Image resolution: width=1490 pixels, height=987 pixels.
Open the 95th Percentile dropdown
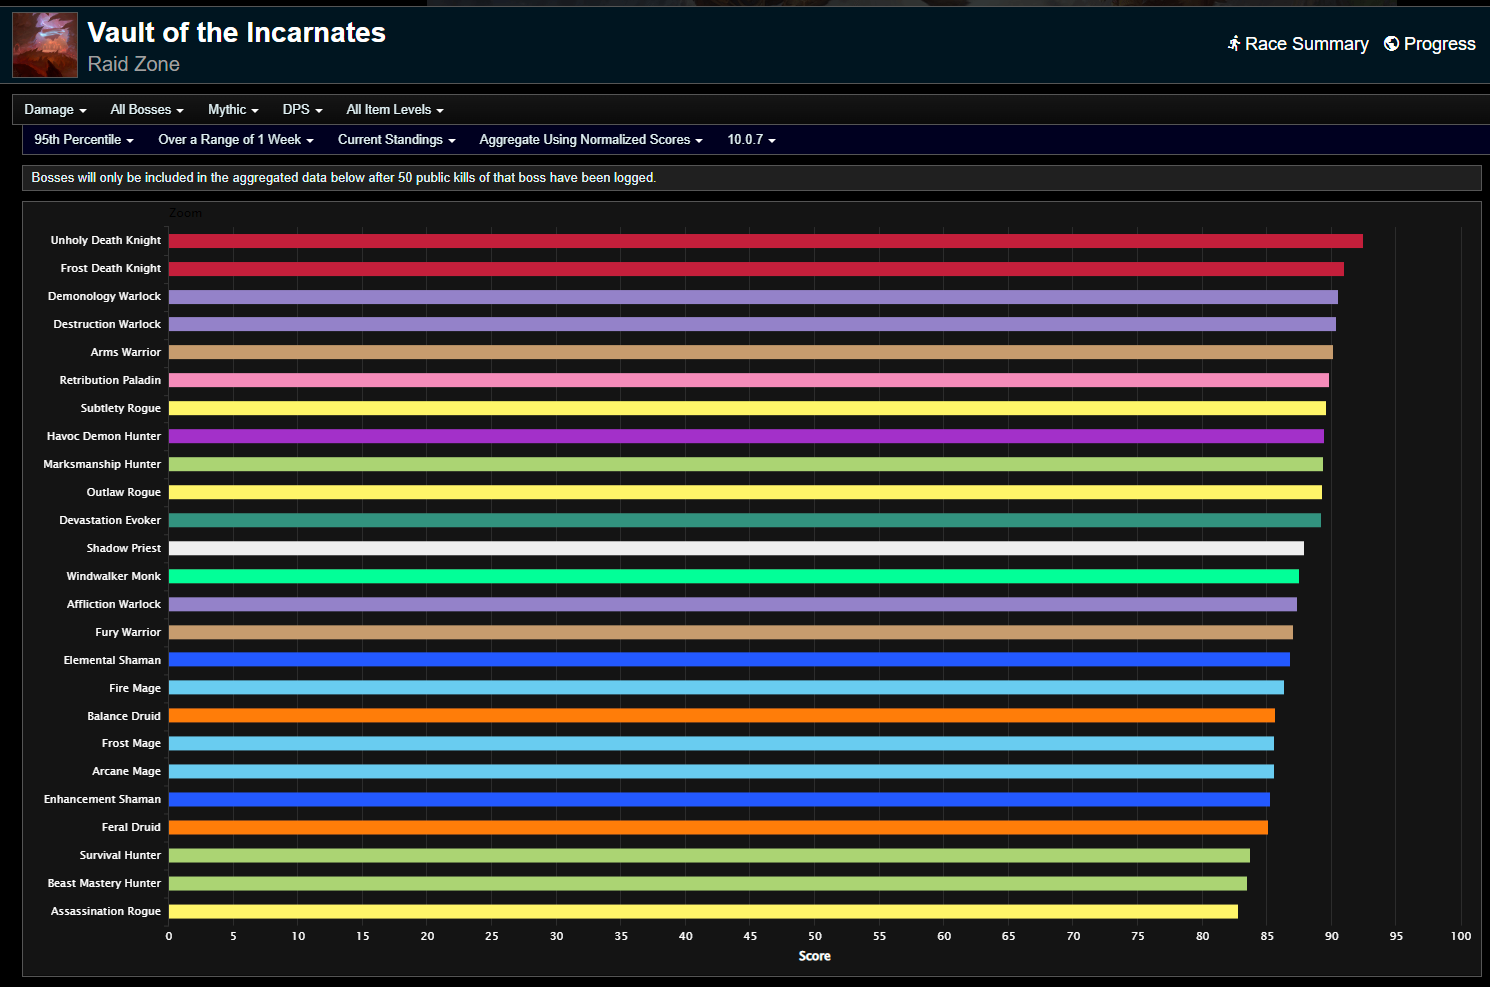tap(84, 140)
